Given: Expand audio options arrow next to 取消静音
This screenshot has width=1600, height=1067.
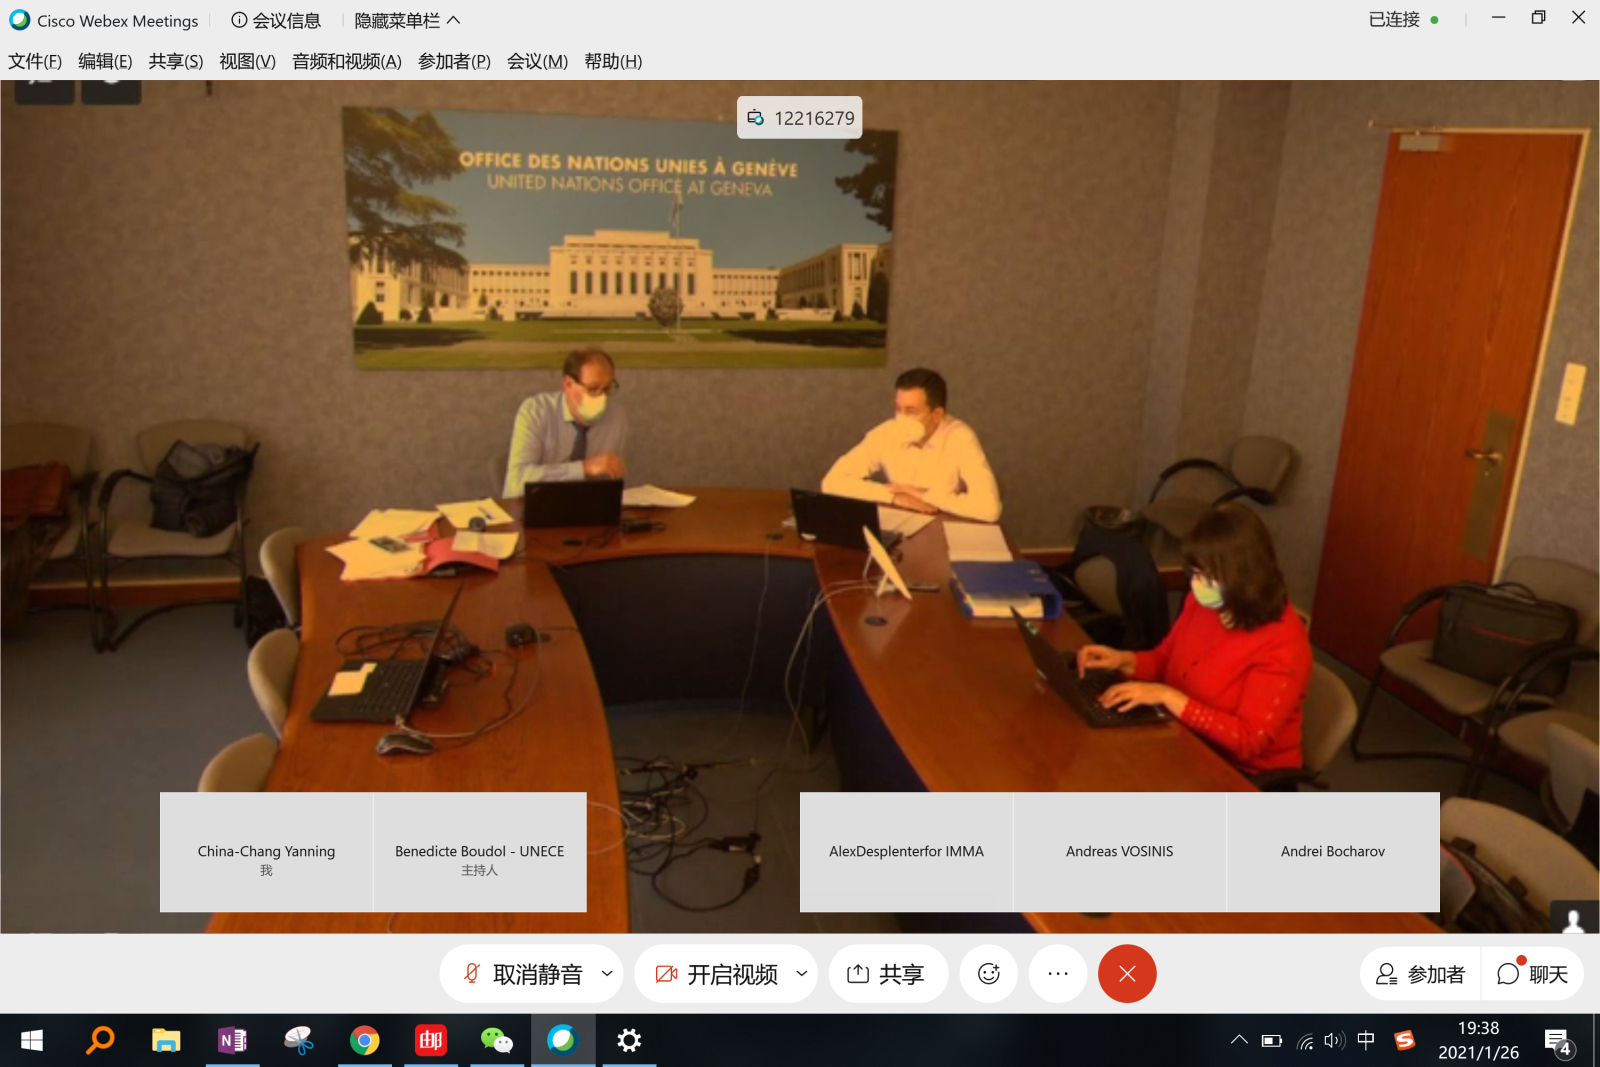Looking at the screenshot, I should click(607, 974).
